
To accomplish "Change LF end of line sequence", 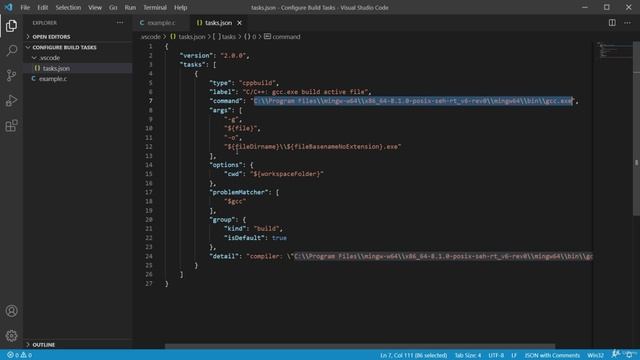I will tap(514, 355).
